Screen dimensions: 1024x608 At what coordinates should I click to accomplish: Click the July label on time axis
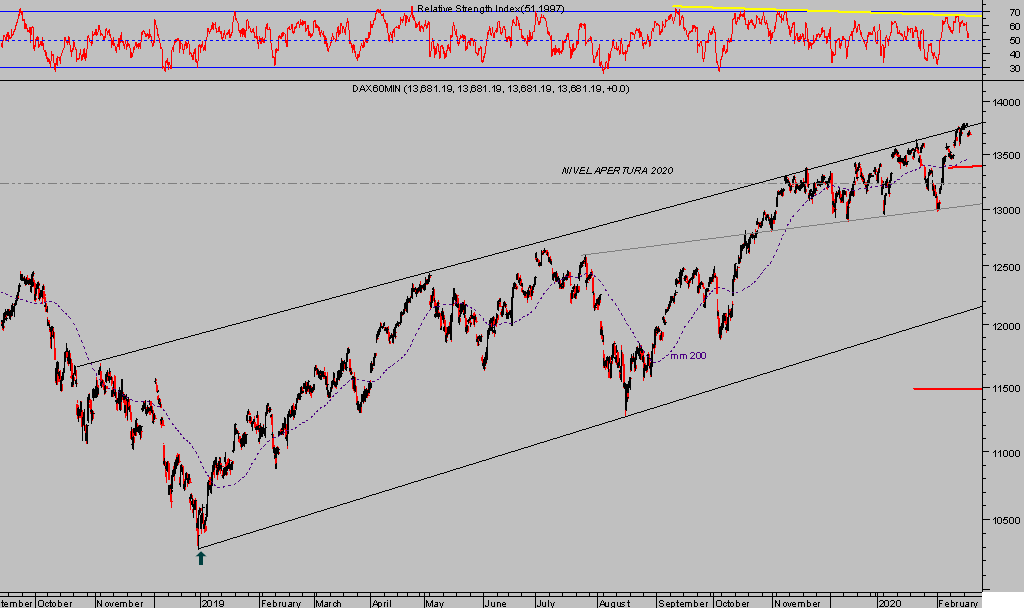(x=547, y=603)
